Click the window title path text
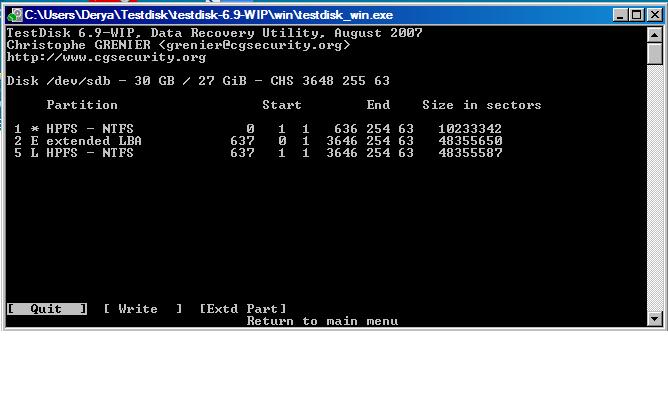Screen dimensions: 668x400 coord(209,15)
